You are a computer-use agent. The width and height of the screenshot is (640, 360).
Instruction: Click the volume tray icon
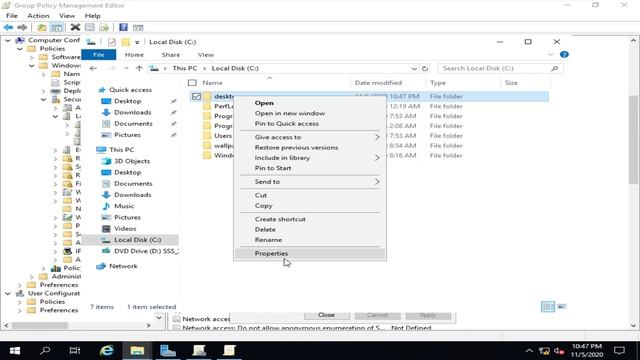click(x=559, y=351)
